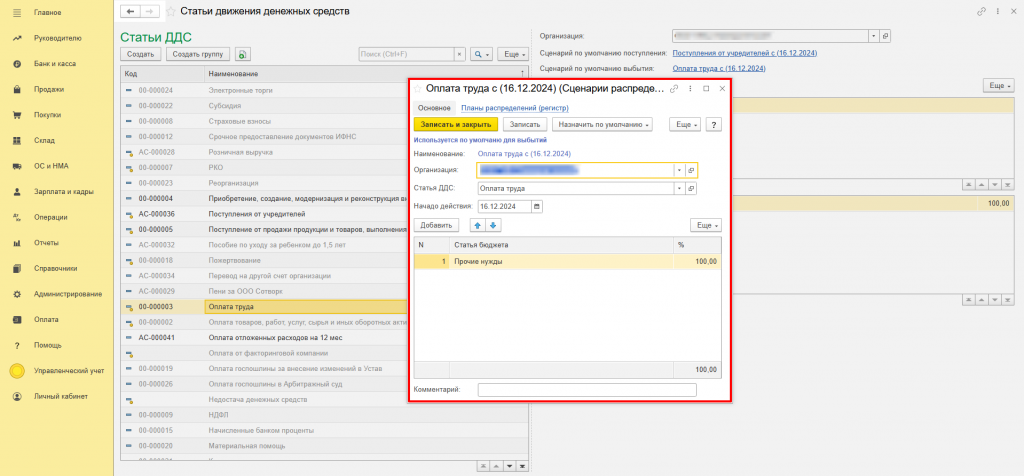This screenshot has height=476, width=1024.
Task: Add Статьи движения денежных средств to favorites
Action: (x=170, y=11)
